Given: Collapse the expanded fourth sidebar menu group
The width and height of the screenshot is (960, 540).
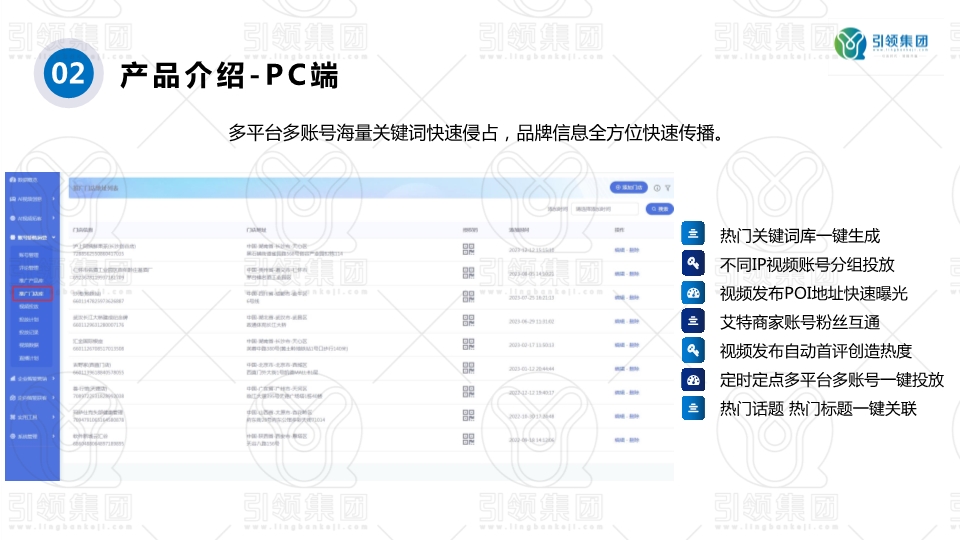Looking at the screenshot, I should (x=54, y=237).
